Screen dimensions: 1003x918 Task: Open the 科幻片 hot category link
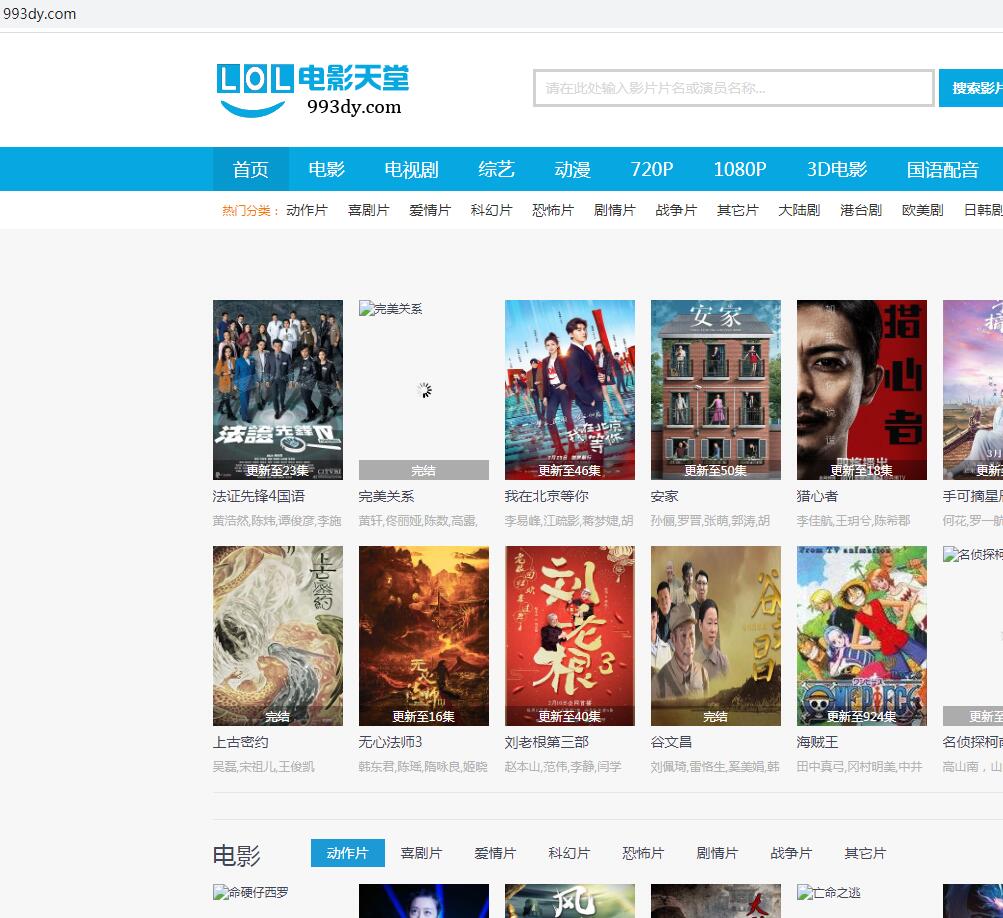(491, 210)
